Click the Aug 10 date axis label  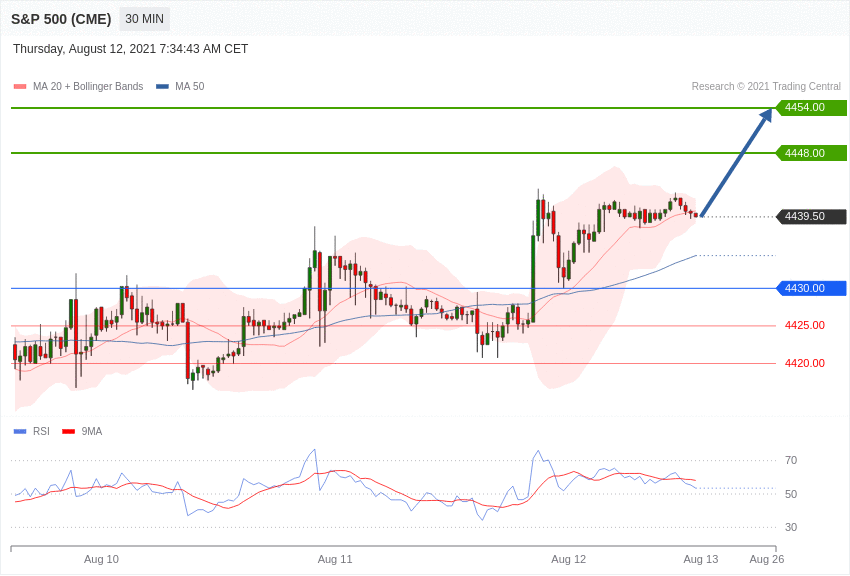pos(101,559)
